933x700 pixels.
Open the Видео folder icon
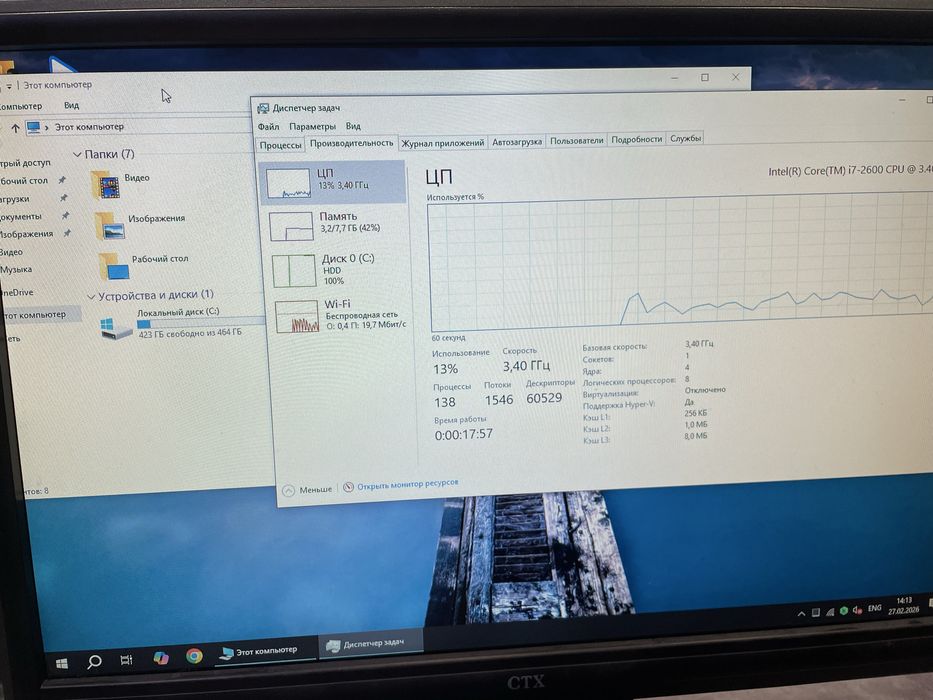(105, 185)
